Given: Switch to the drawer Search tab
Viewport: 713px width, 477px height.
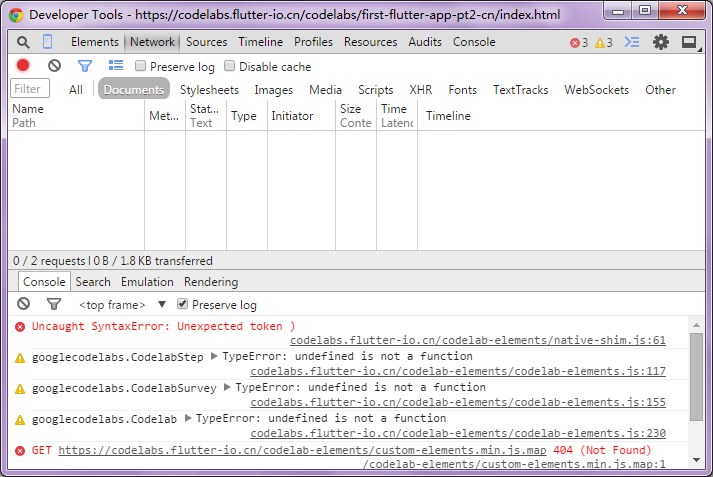Looking at the screenshot, I should click(93, 282).
